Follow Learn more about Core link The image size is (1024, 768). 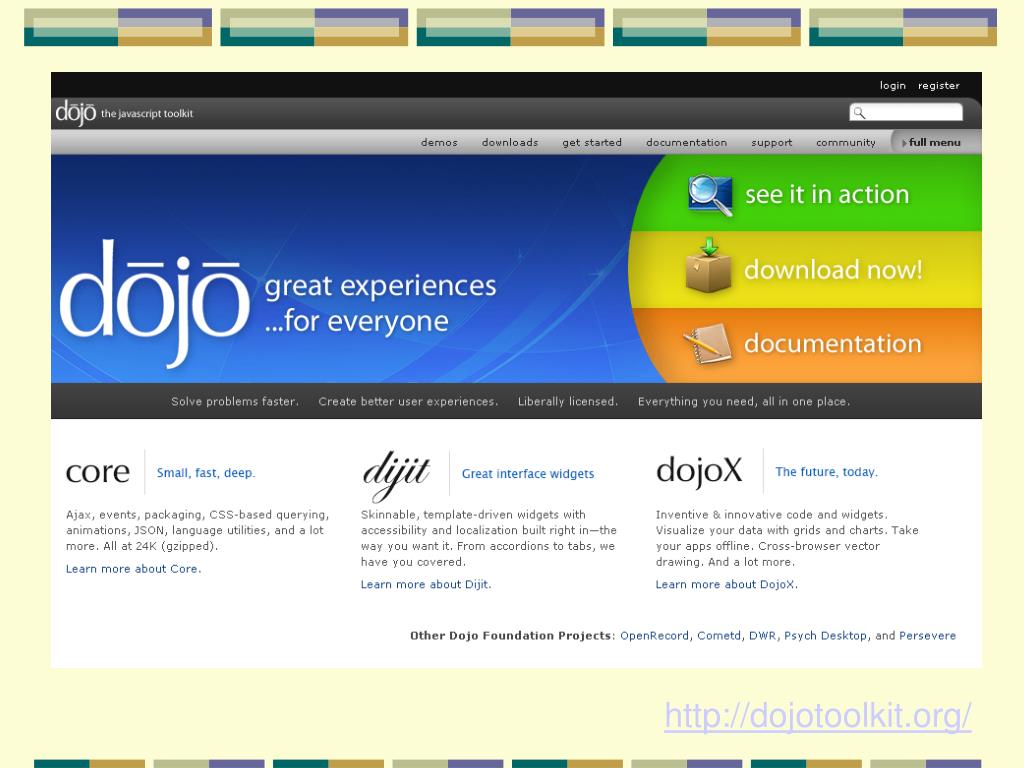pos(133,569)
